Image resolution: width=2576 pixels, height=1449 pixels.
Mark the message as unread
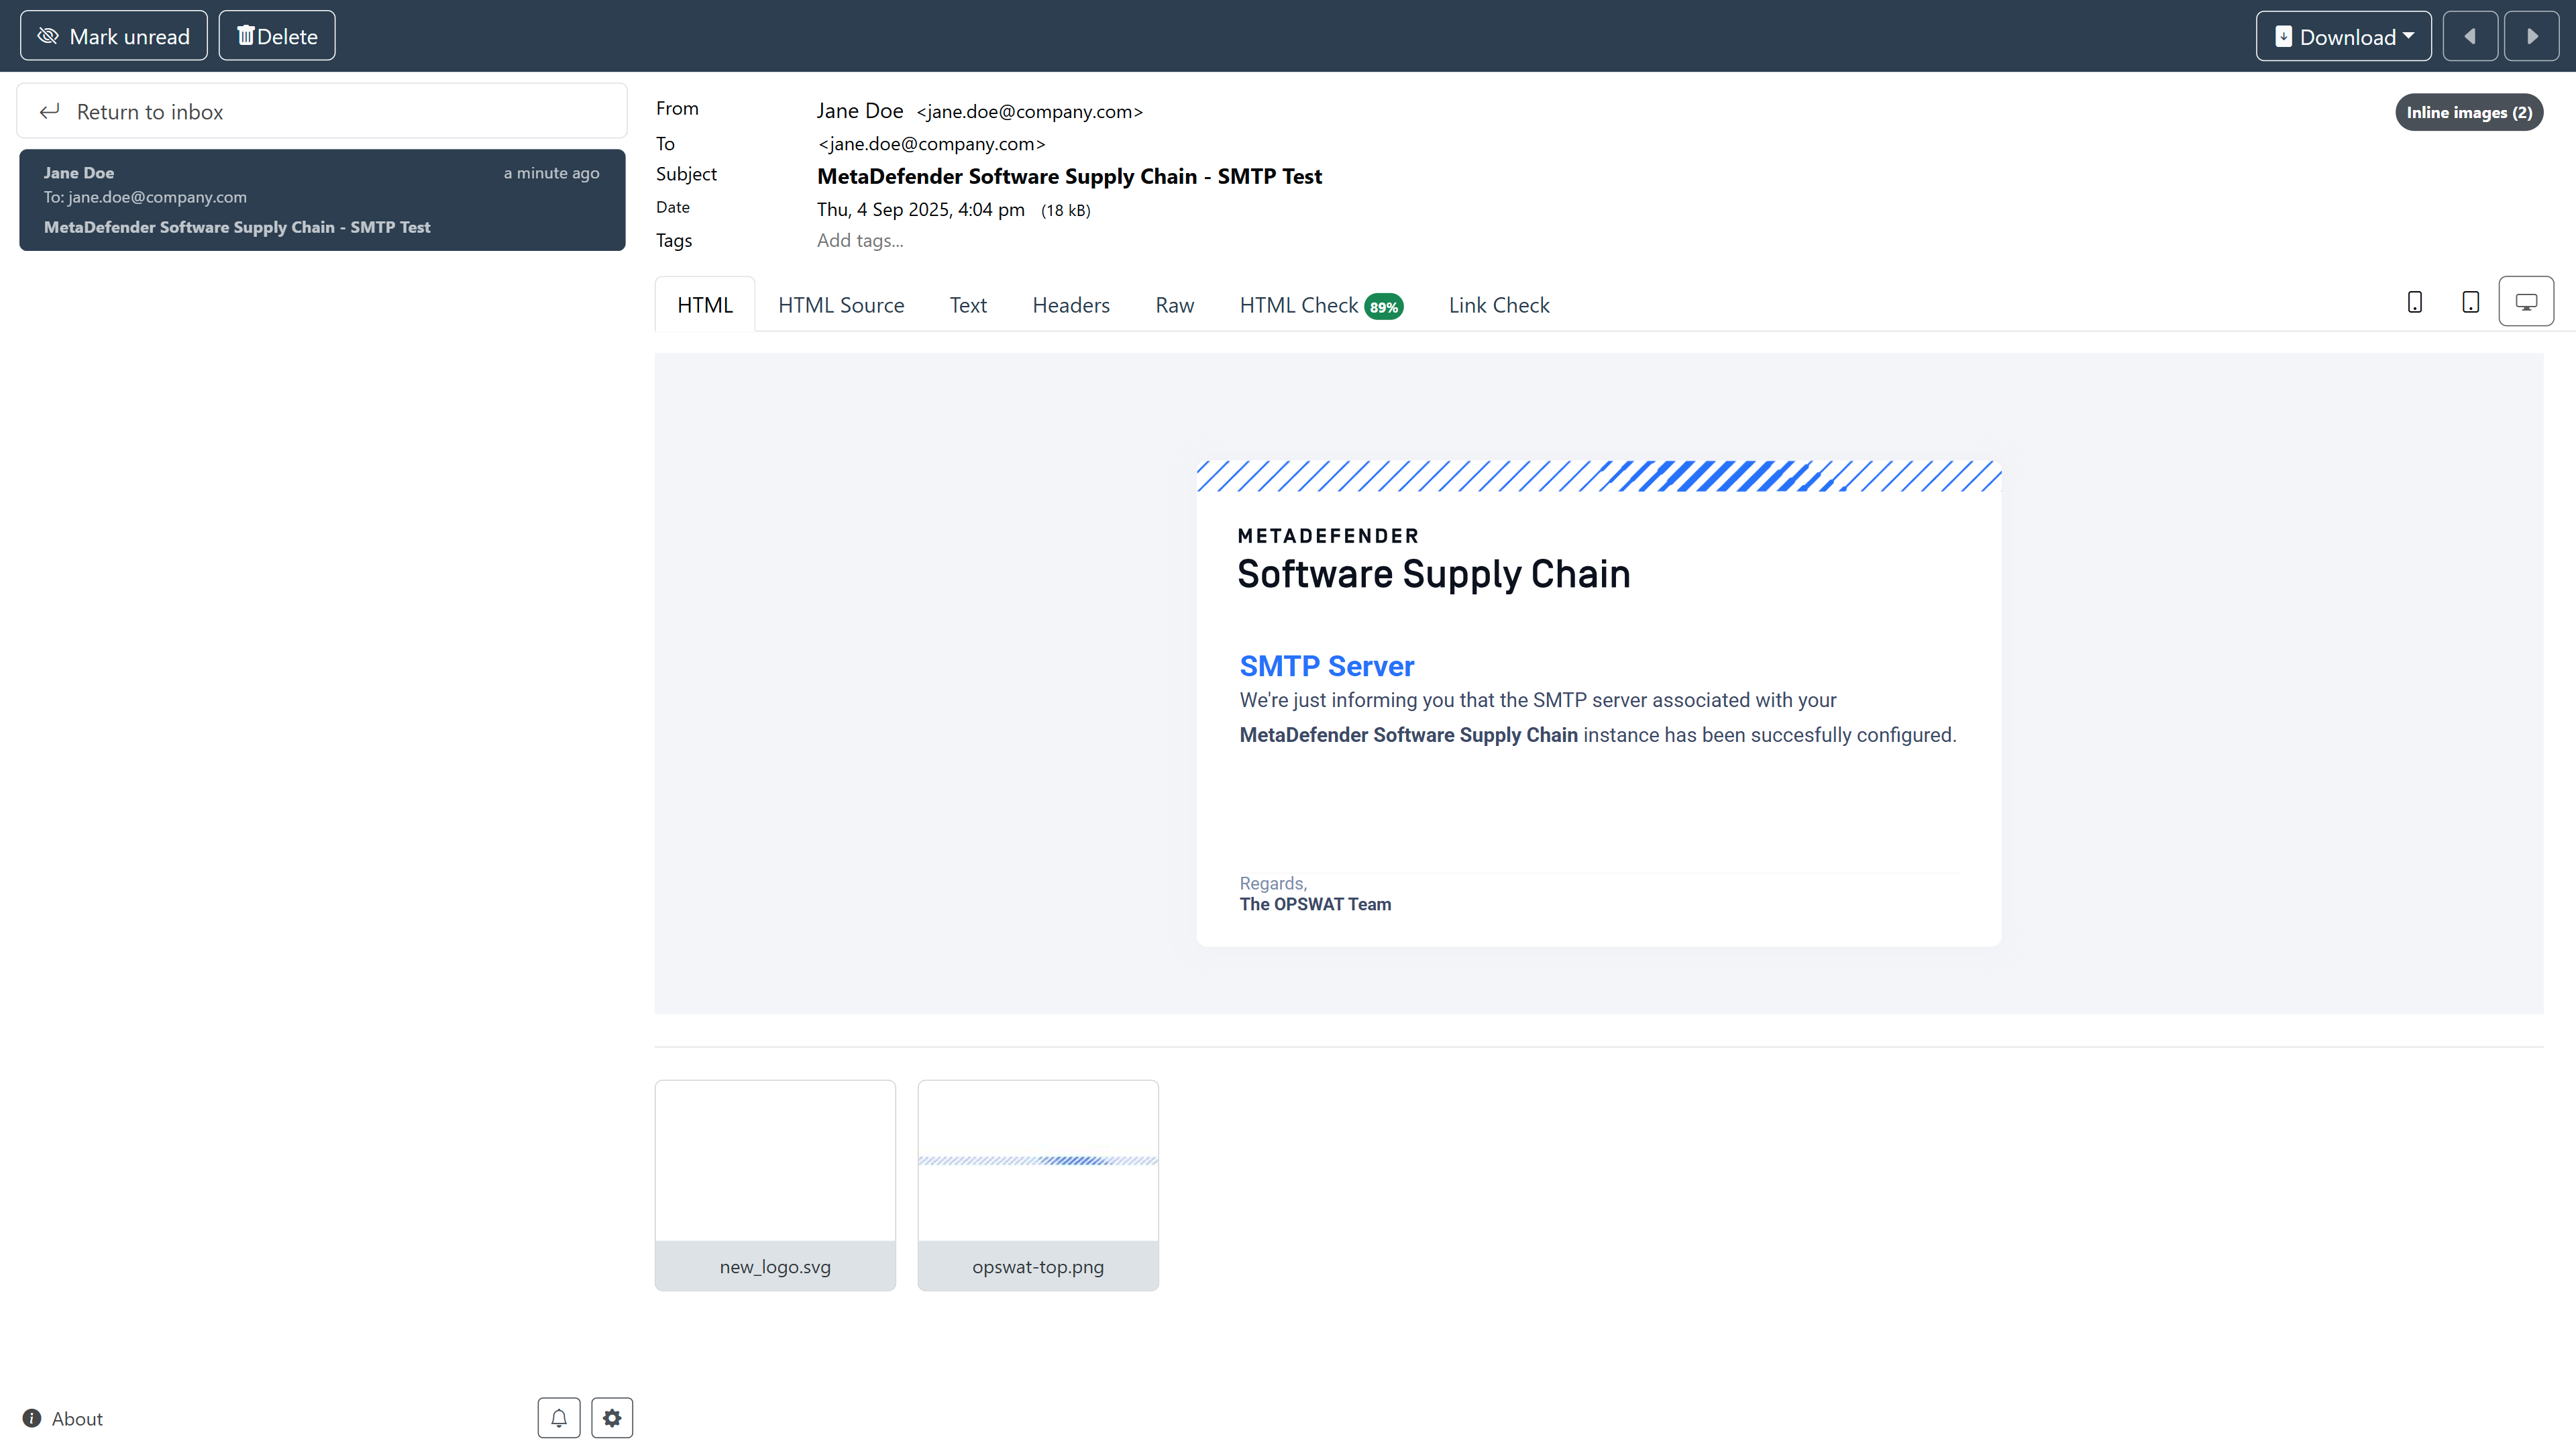point(113,36)
